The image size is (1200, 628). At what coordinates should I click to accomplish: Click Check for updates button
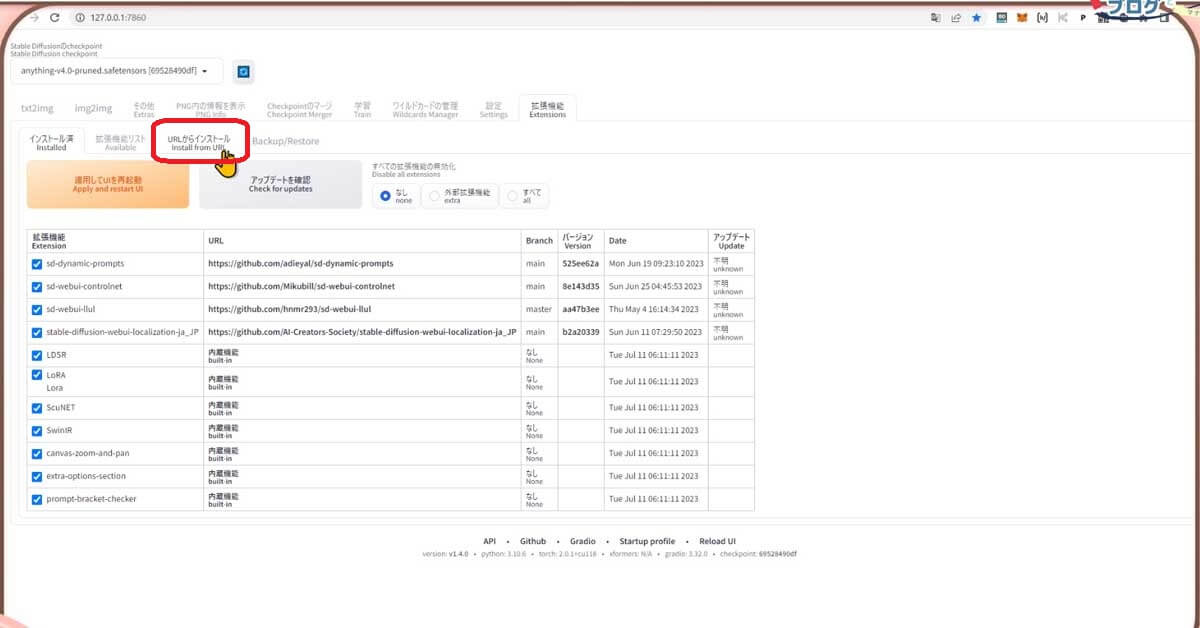(280, 184)
